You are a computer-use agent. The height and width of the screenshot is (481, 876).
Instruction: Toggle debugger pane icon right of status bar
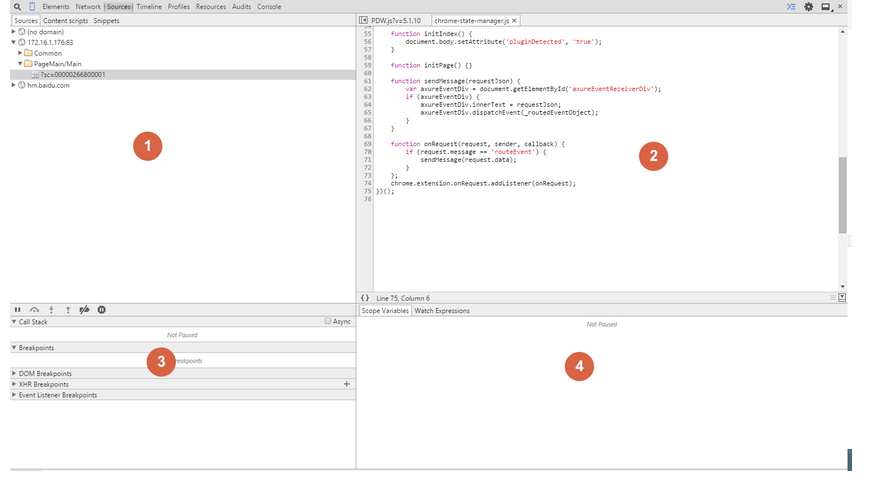tap(842, 298)
